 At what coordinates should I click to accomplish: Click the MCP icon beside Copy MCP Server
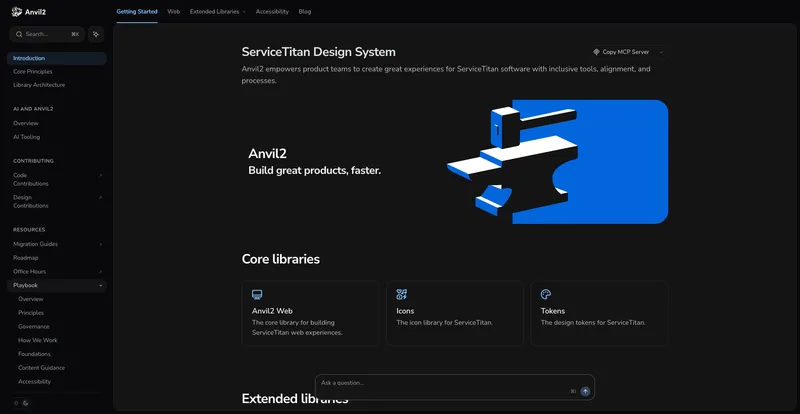click(x=596, y=52)
